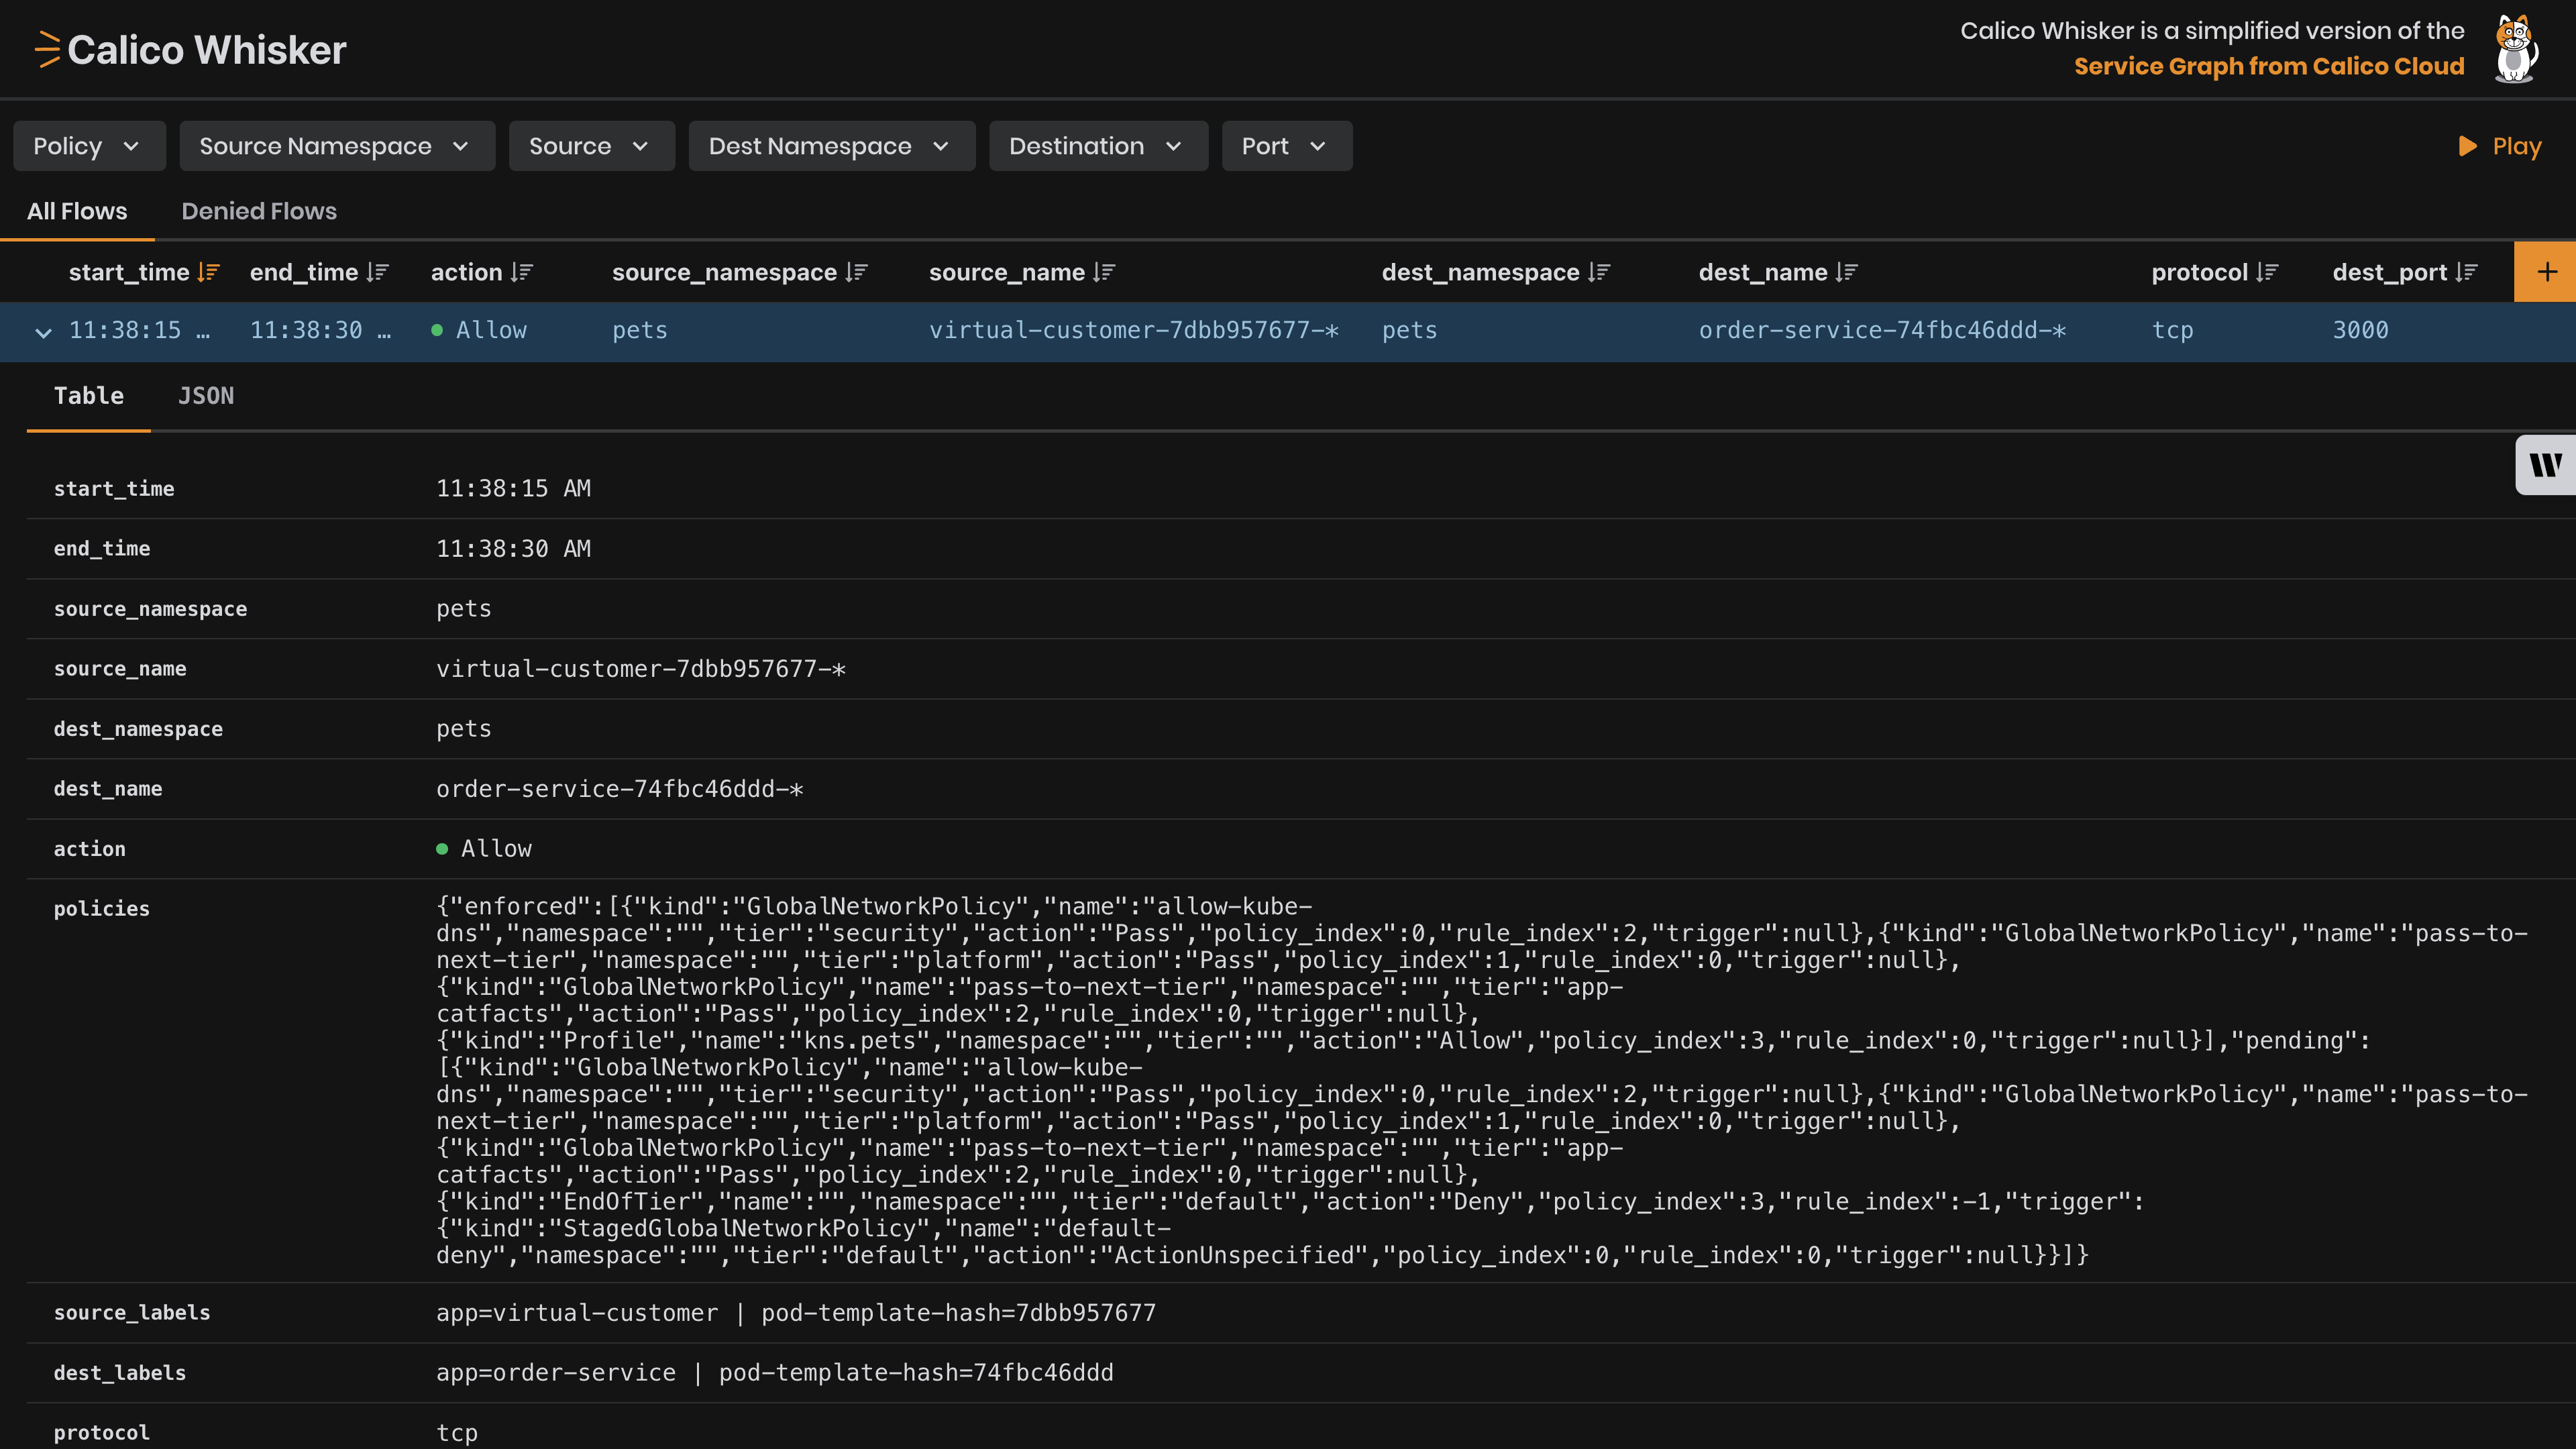Image resolution: width=2576 pixels, height=1449 pixels.
Task: Sort by dest_name column icon
Action: click(x=1847, y=272)
